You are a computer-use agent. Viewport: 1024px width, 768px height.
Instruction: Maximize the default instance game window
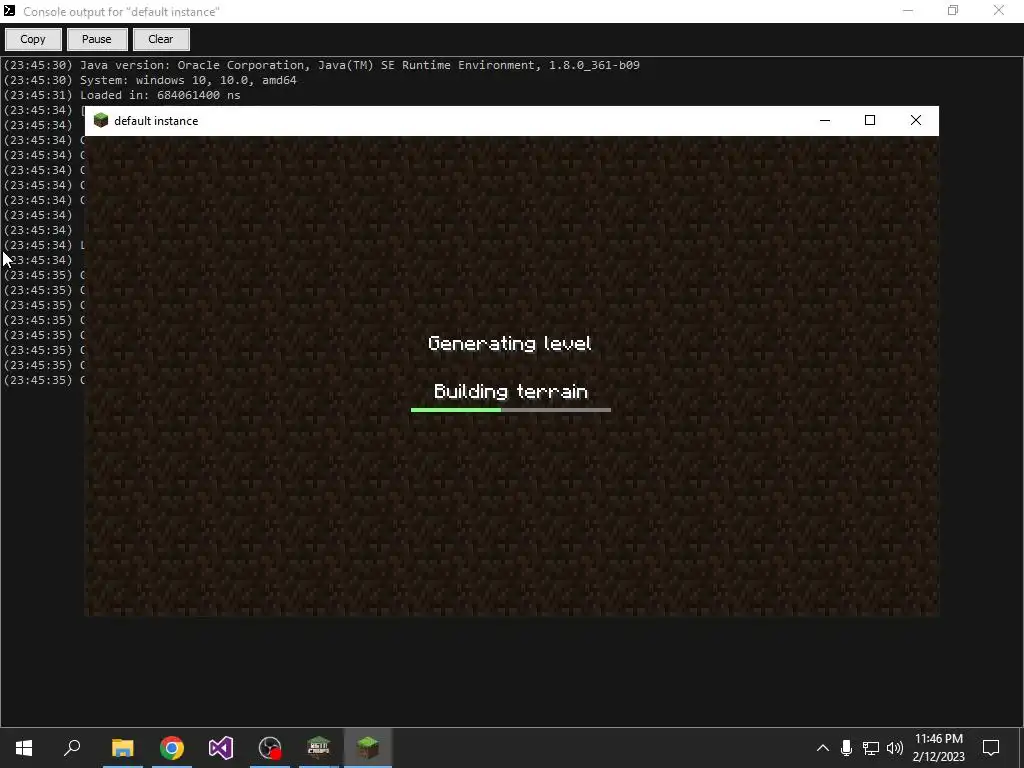(x=870, y=121)
